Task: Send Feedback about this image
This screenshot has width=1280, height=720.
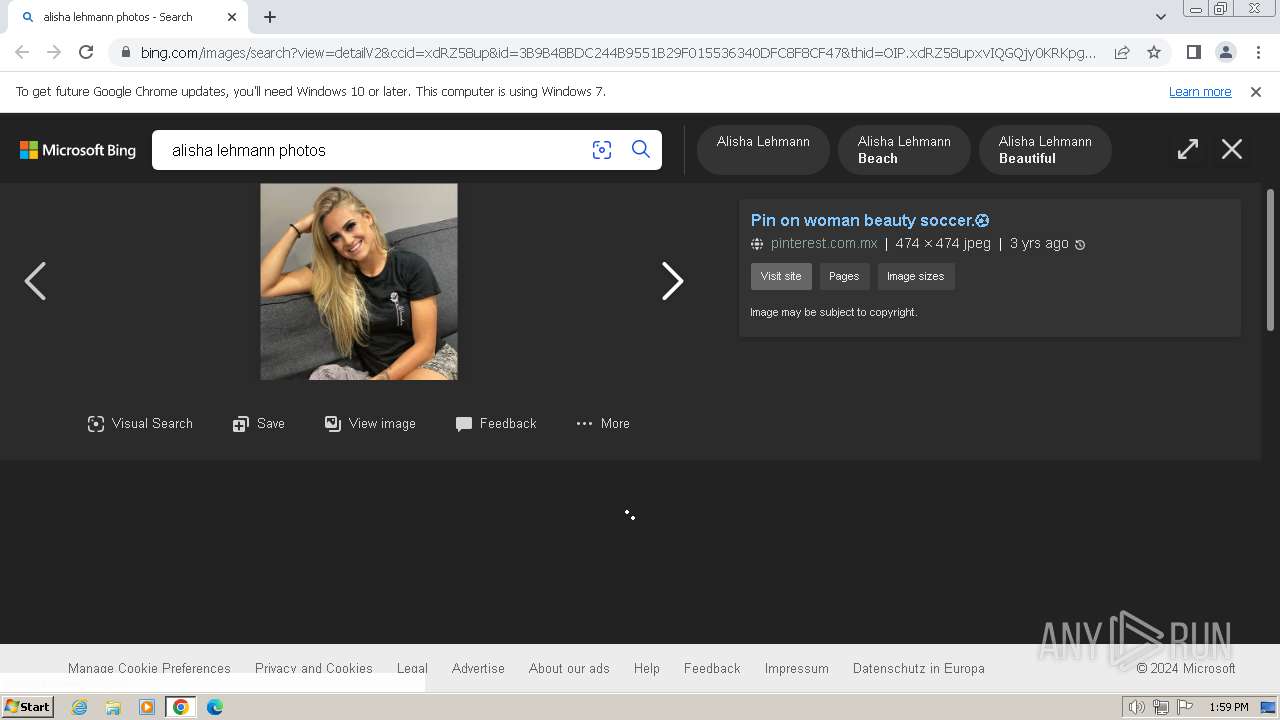Action: pyautogui.click(x=496, y=424)
